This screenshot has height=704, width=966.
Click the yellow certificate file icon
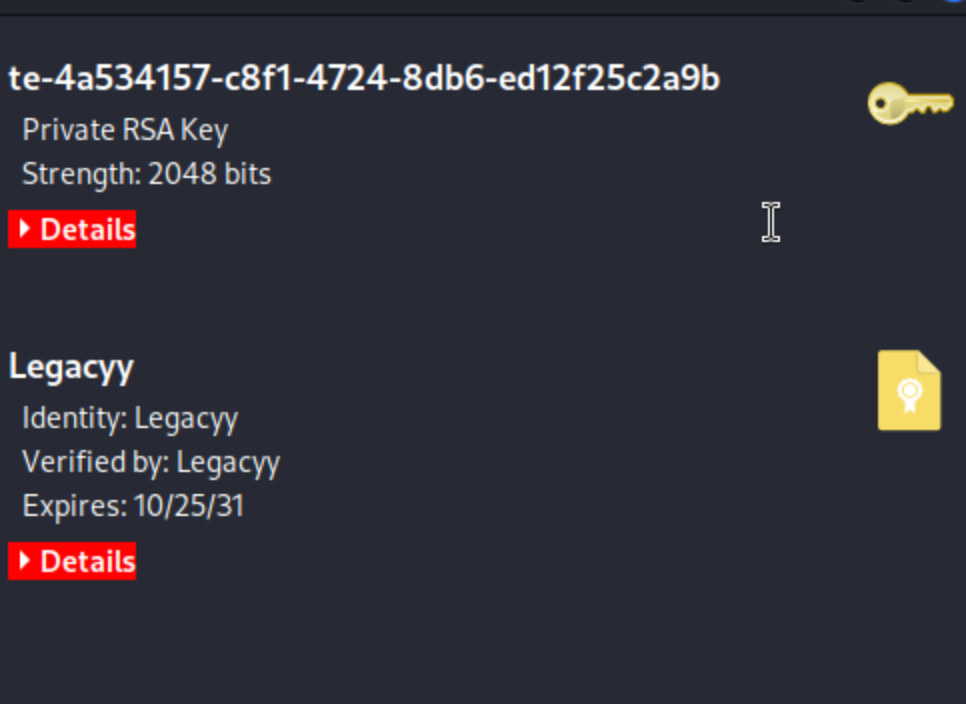tap(909, 390)
